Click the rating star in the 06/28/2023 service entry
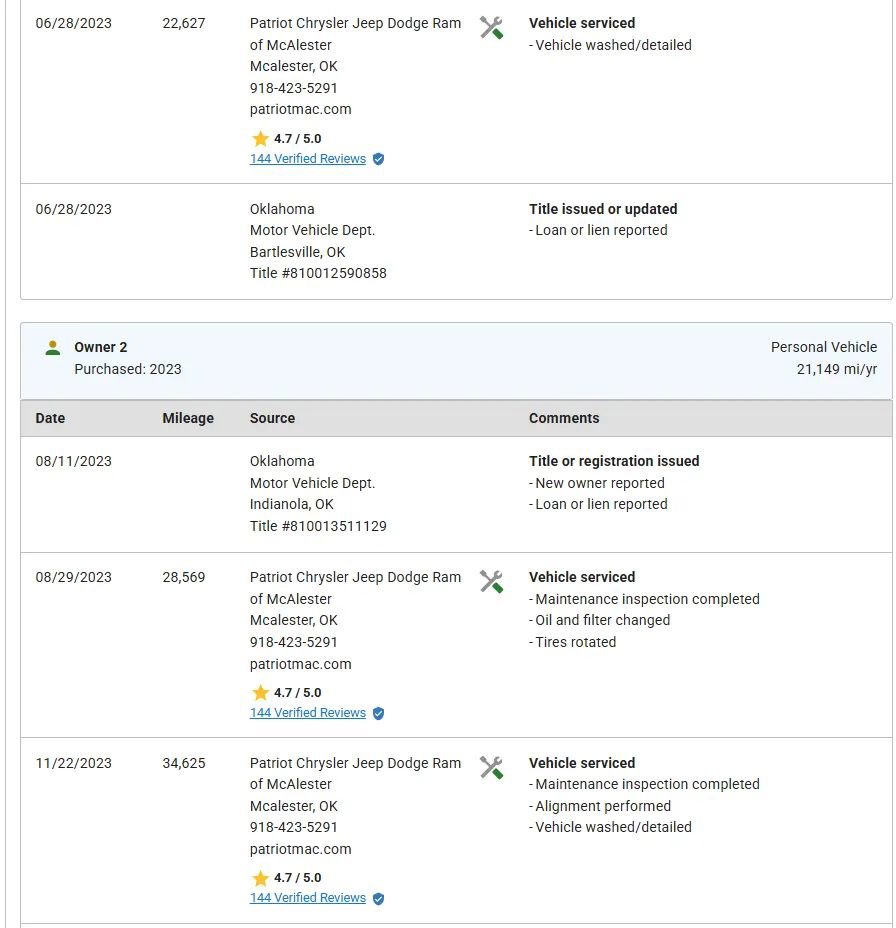The height and width of the screenshot is (928, 896). click(260, 139)
